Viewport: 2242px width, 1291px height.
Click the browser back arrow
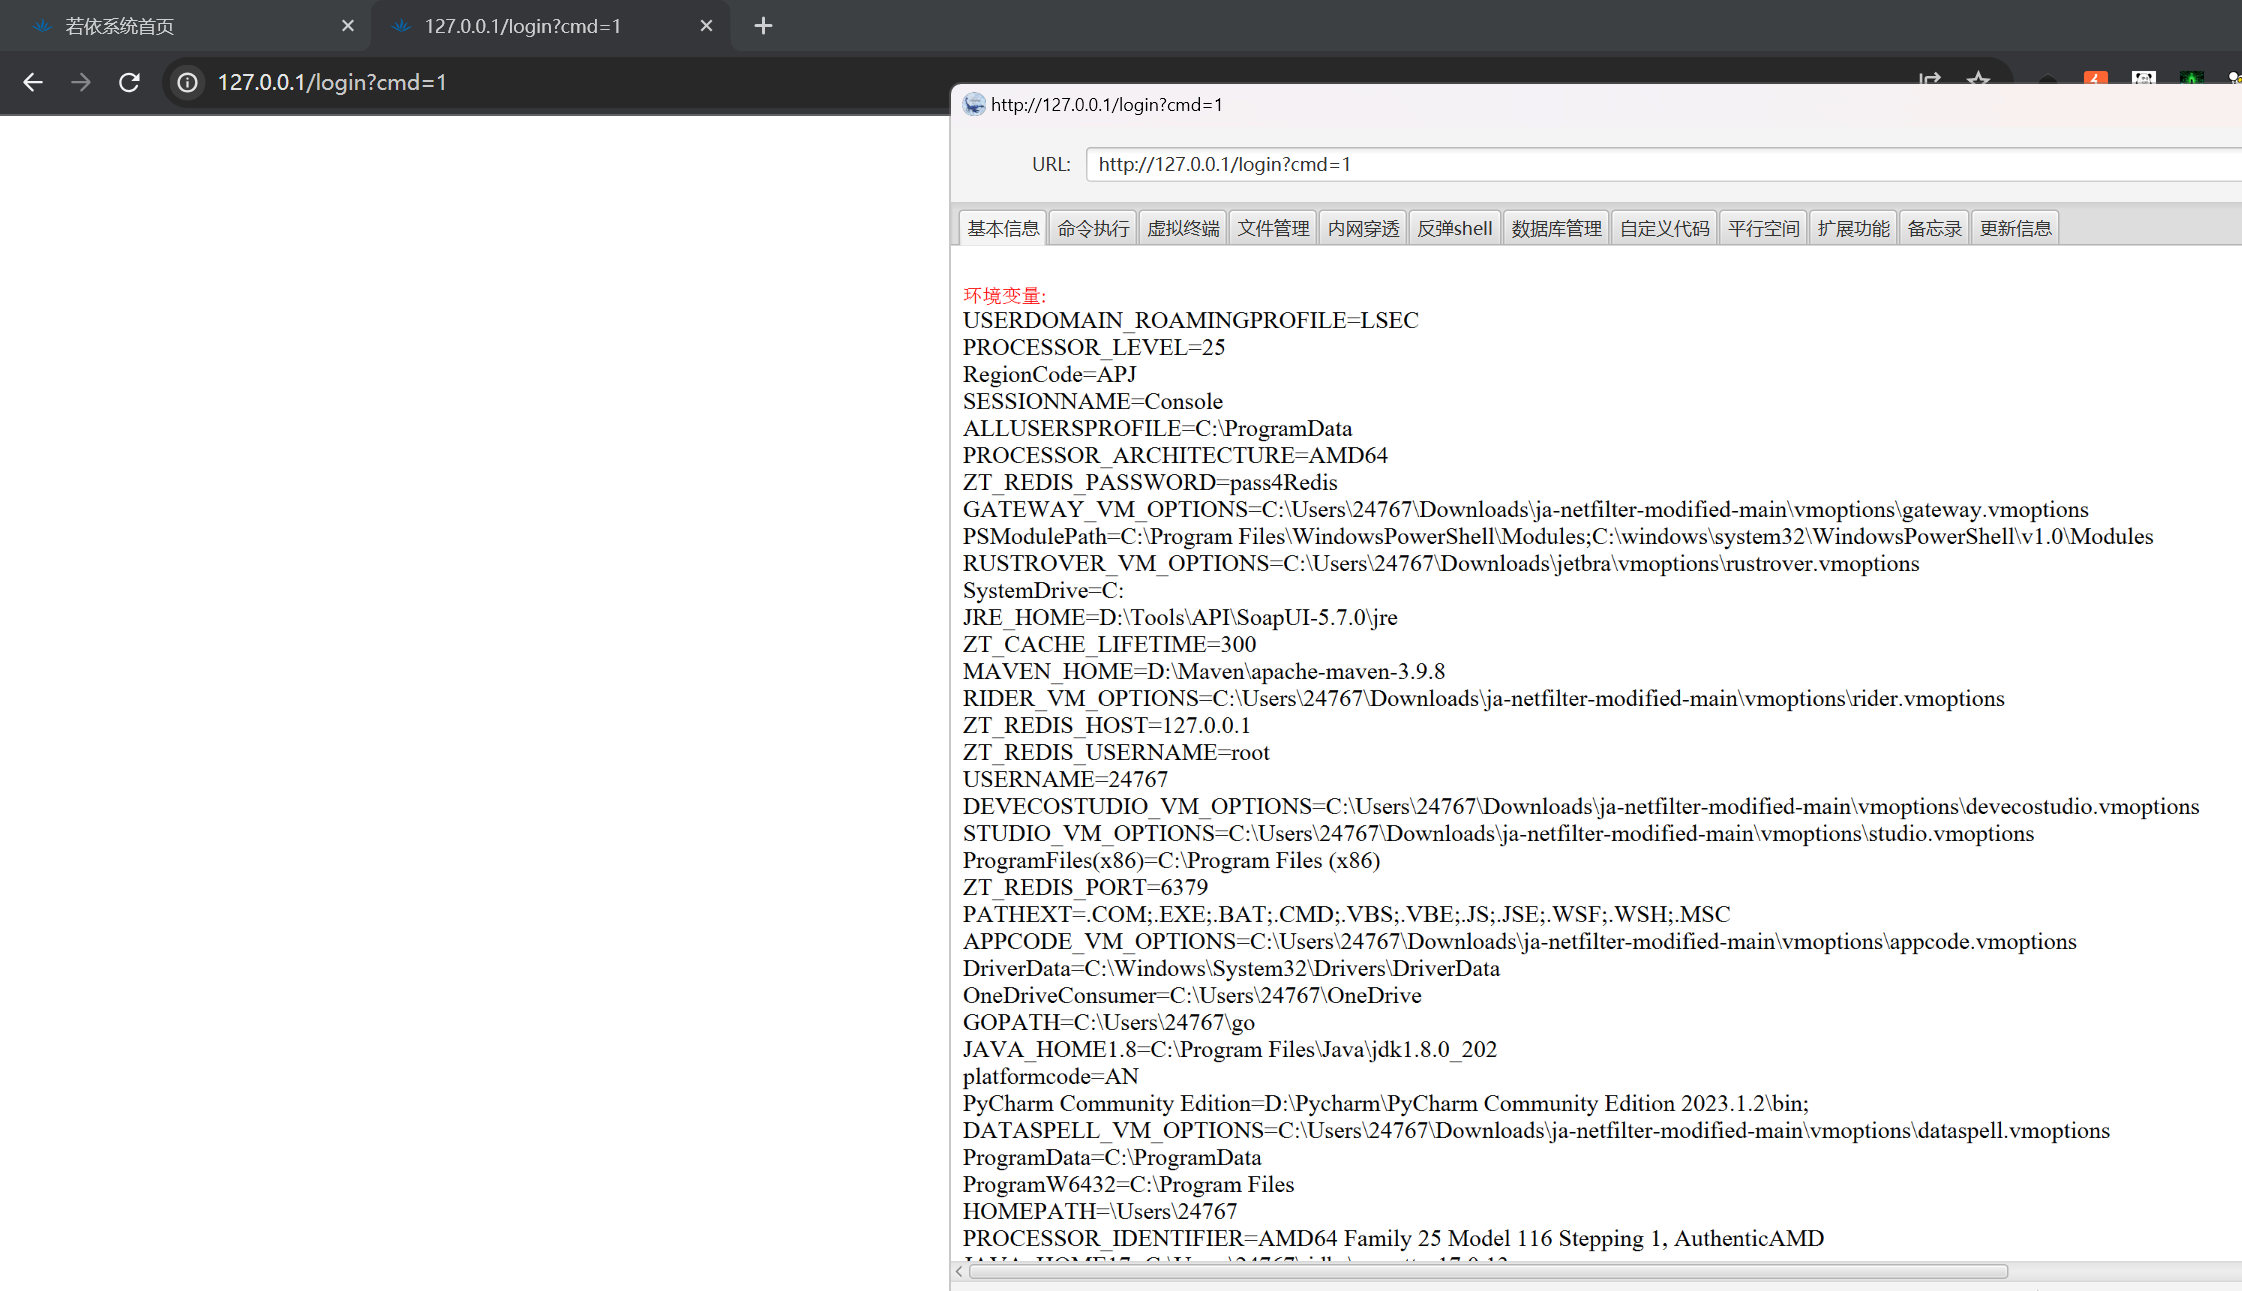(x=33, y=82)
